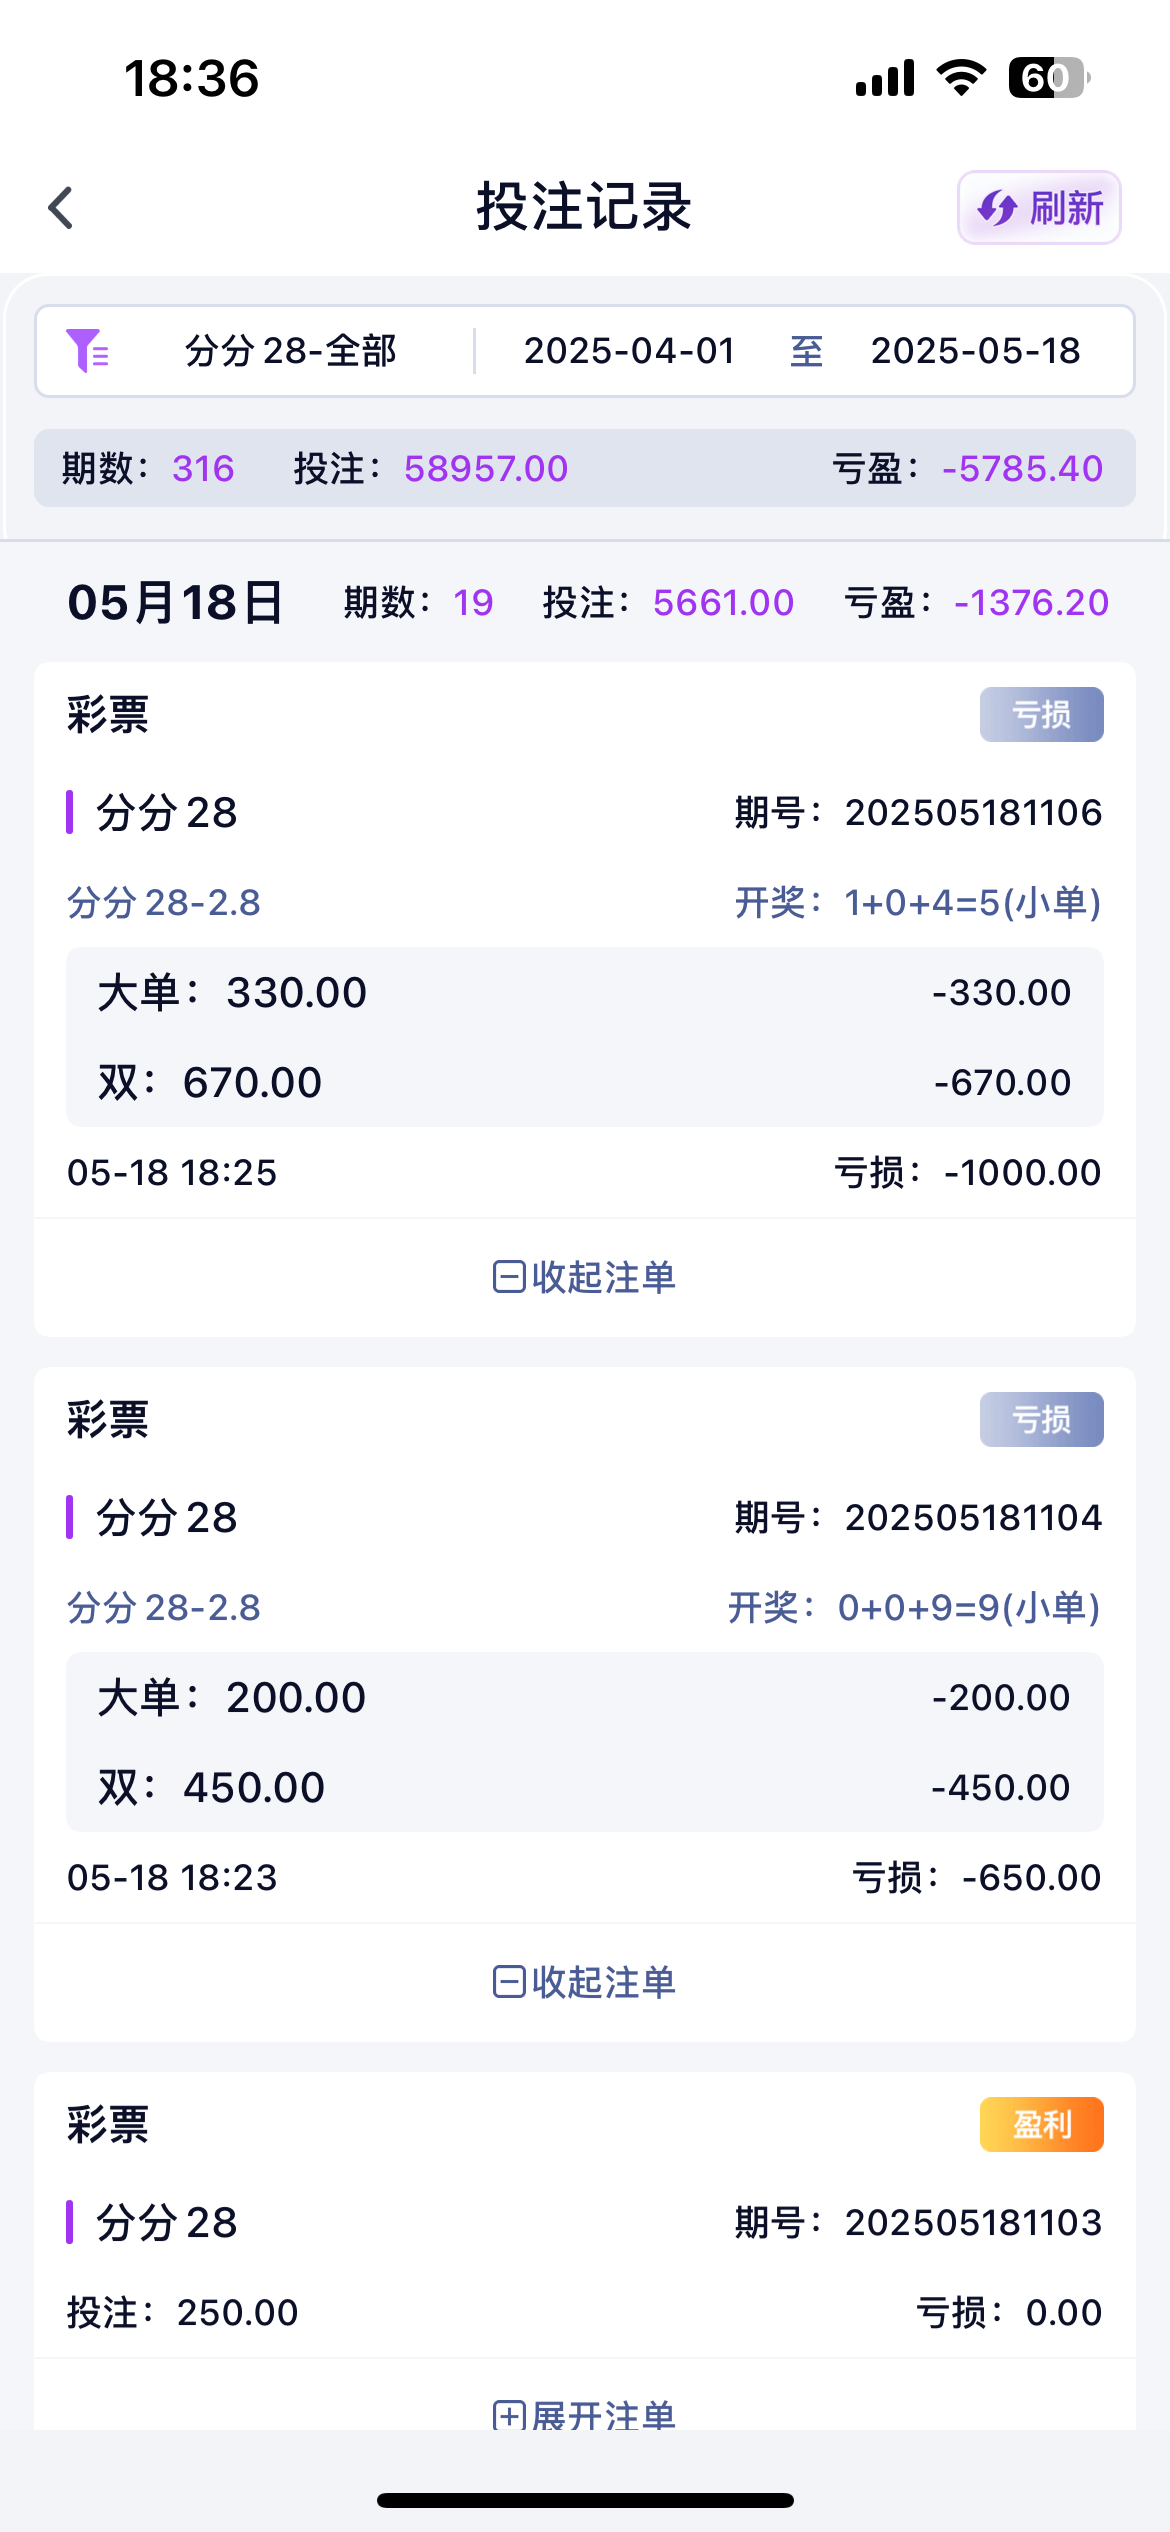Tap the orange 盈利 badge

[x=1041, y=2124]
